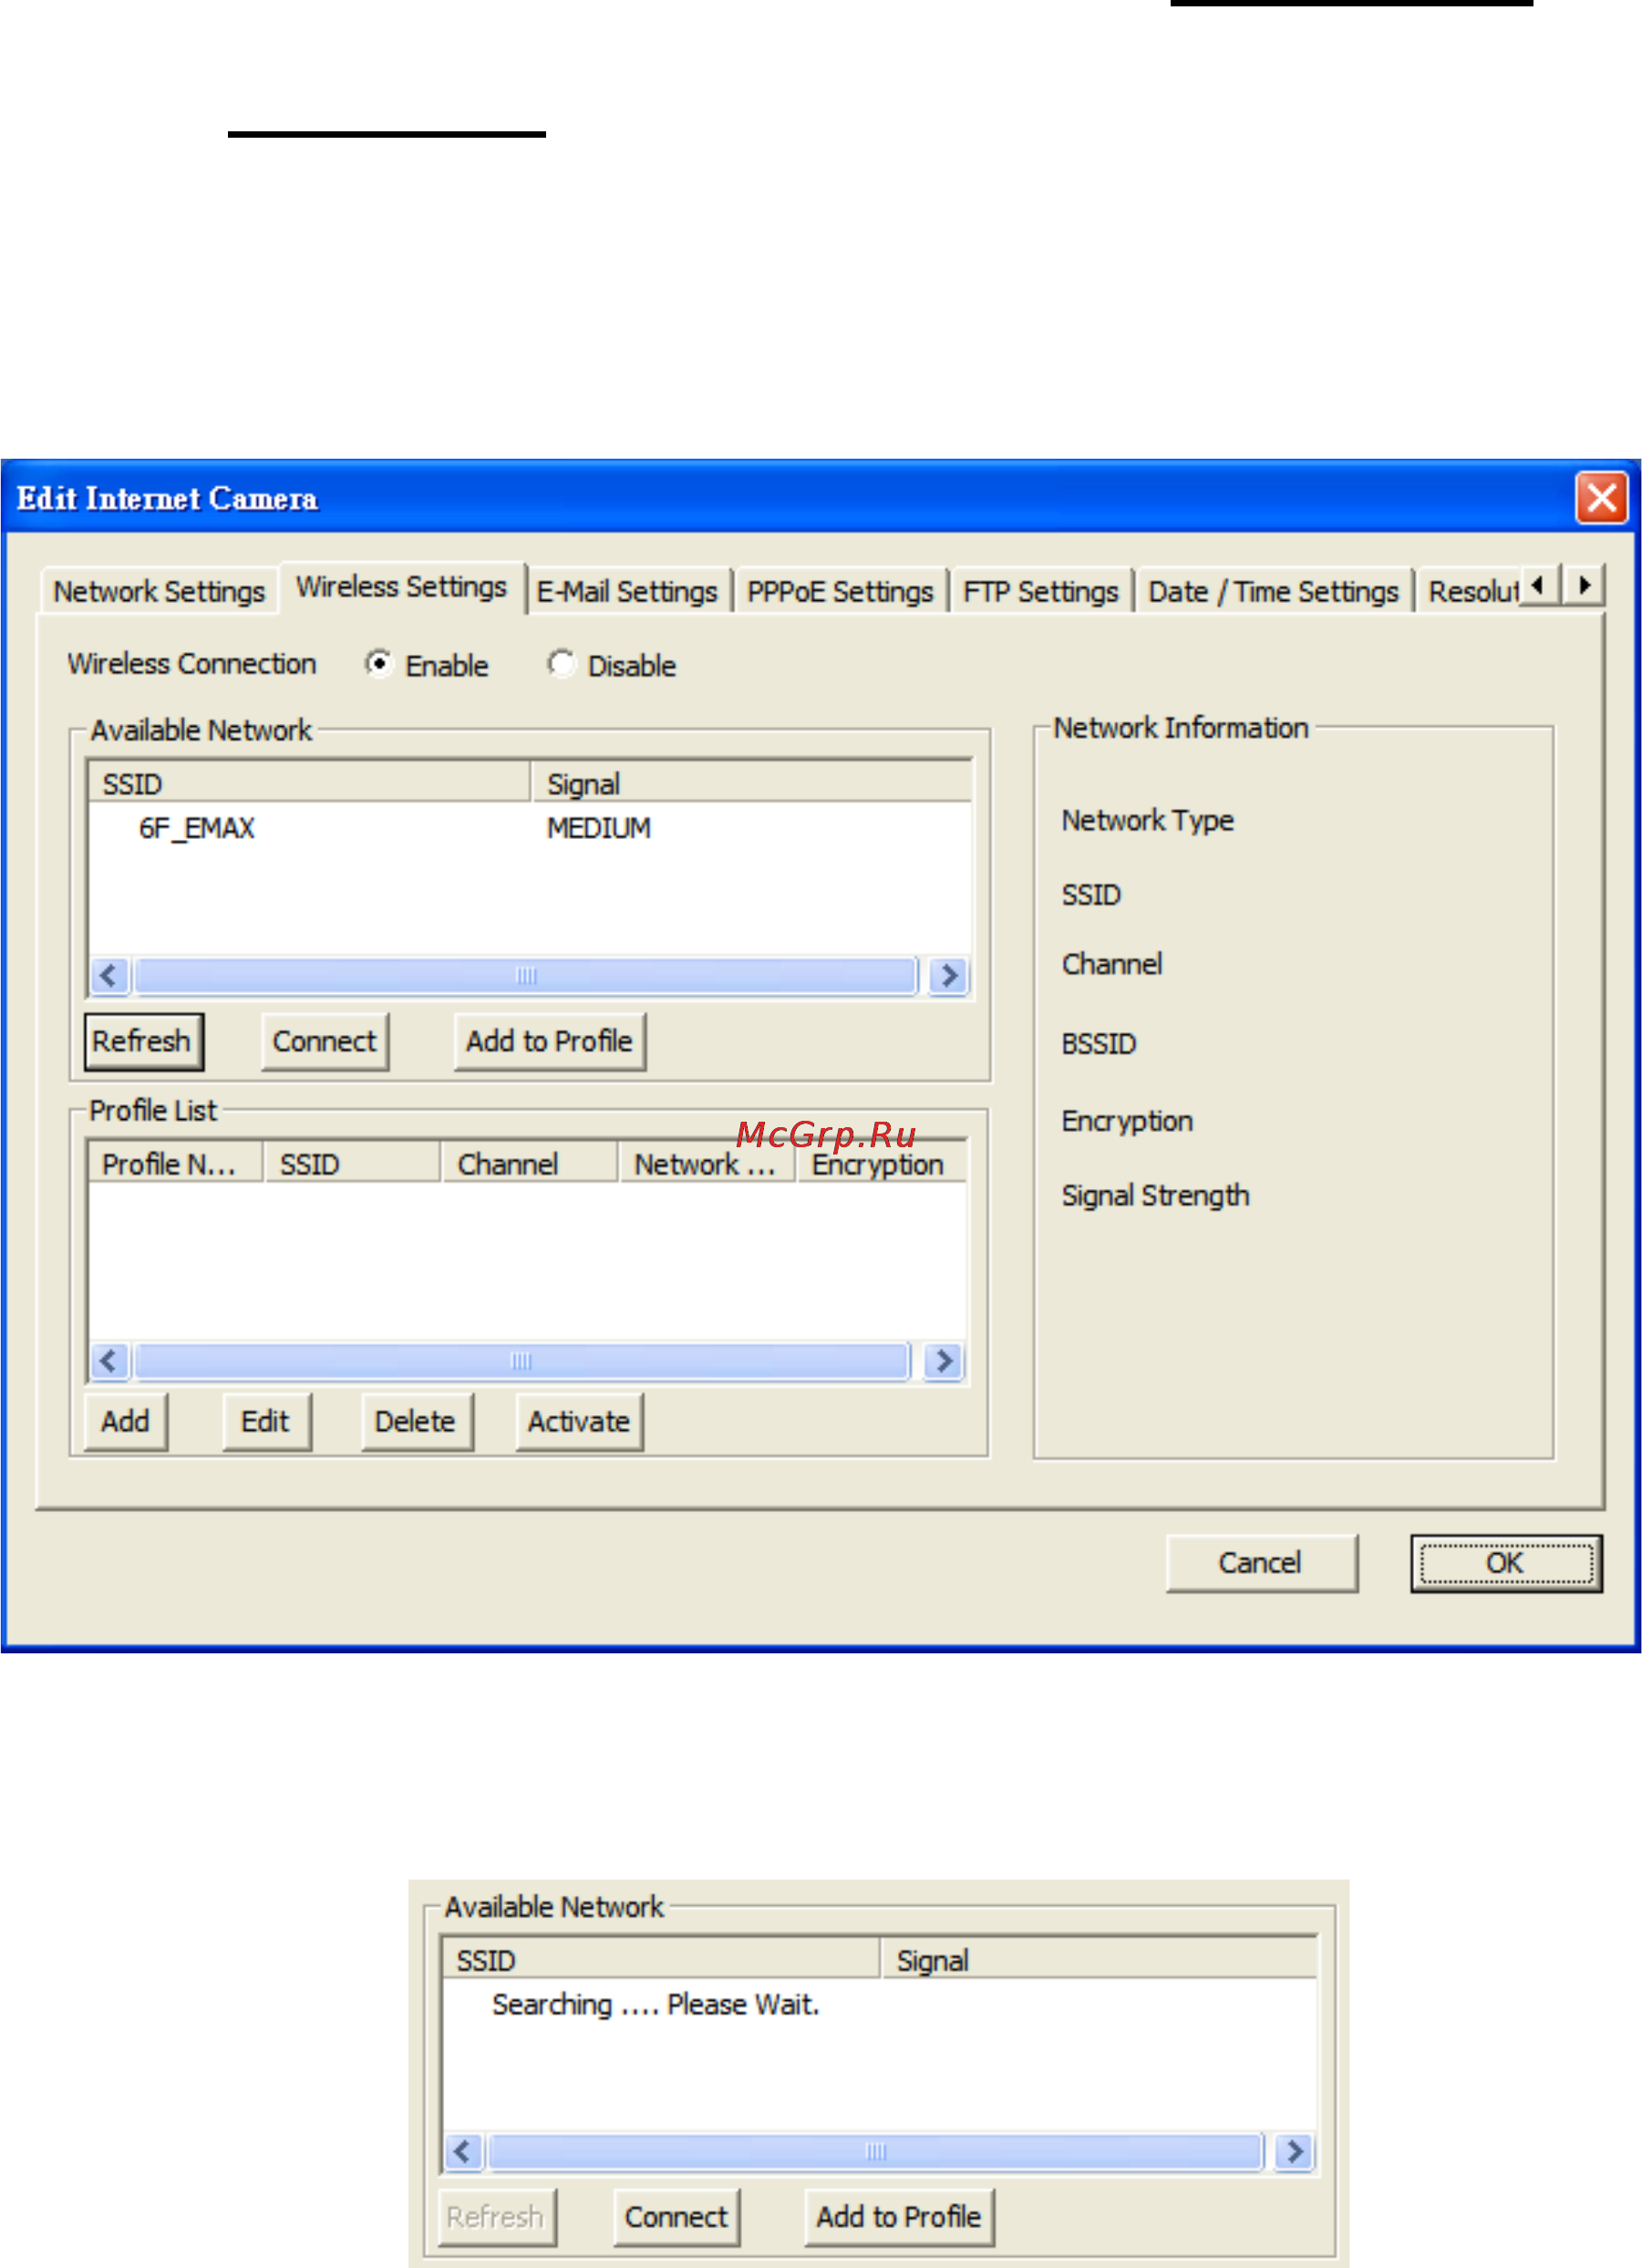This screenshot has width=1642, height=2268.
Task: Click the MEDIUM signal value
Action: pyautogui.click(x=599, y=828)
